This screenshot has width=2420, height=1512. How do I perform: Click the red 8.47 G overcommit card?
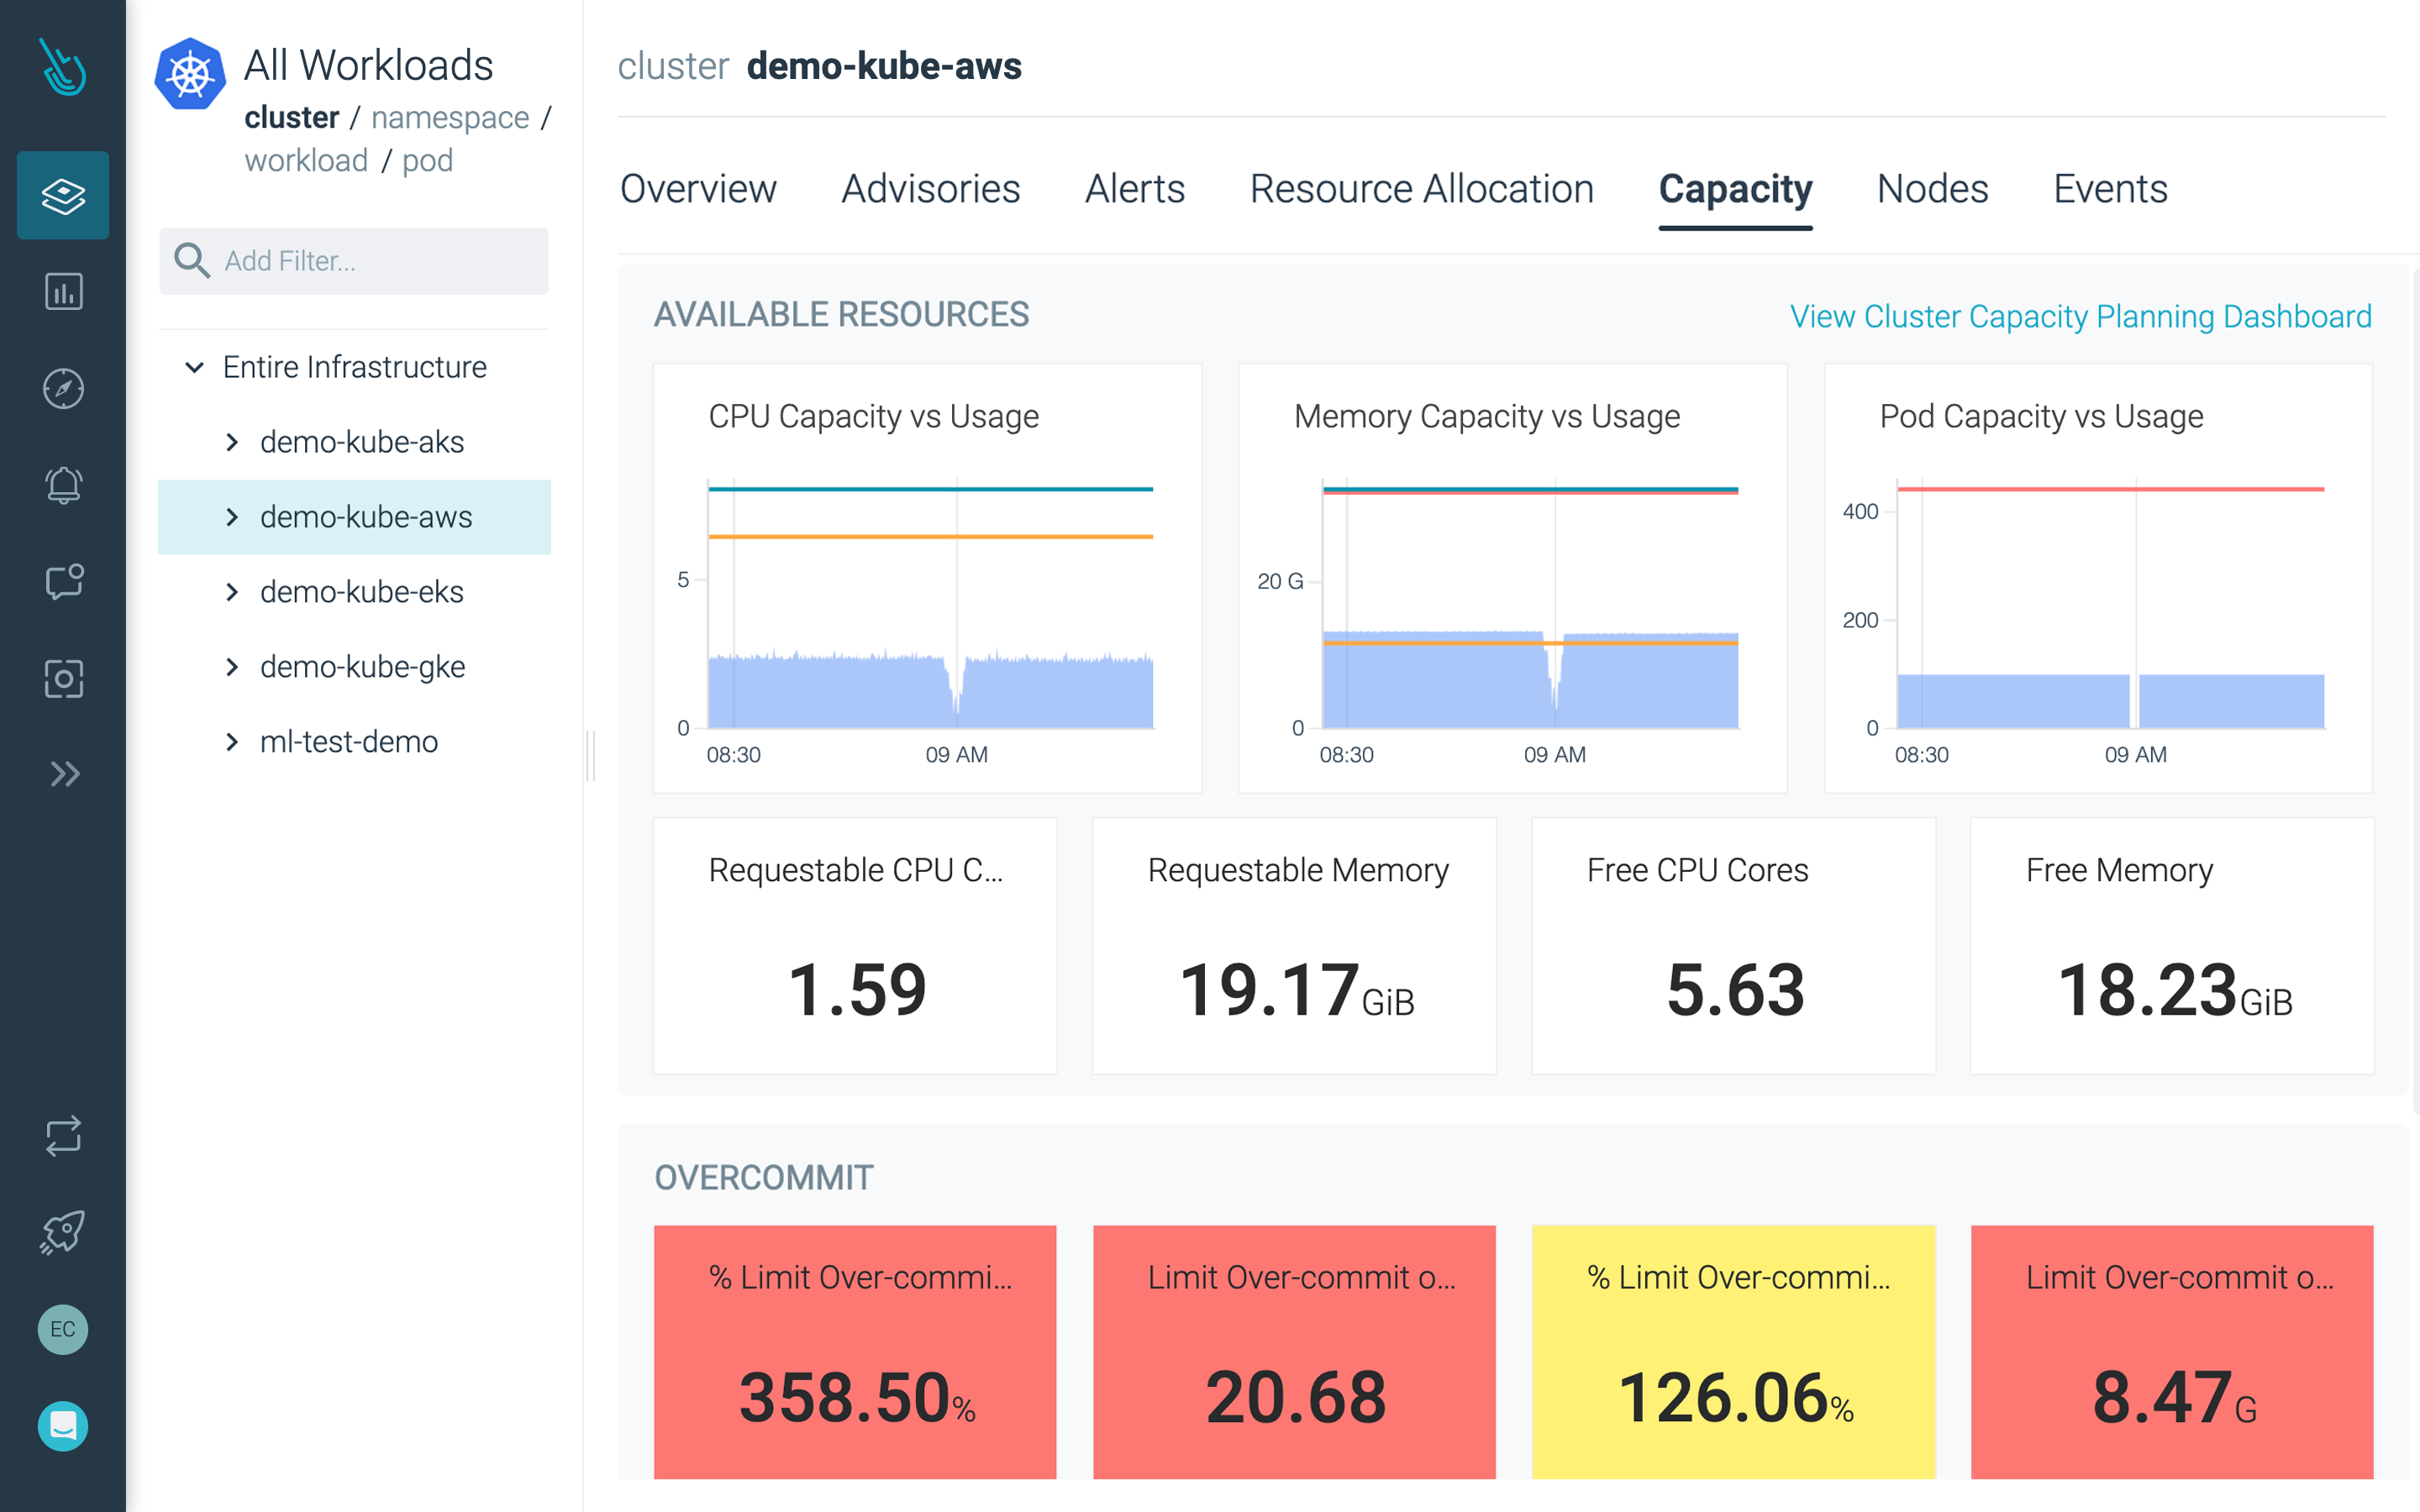coord(2172,1352)
